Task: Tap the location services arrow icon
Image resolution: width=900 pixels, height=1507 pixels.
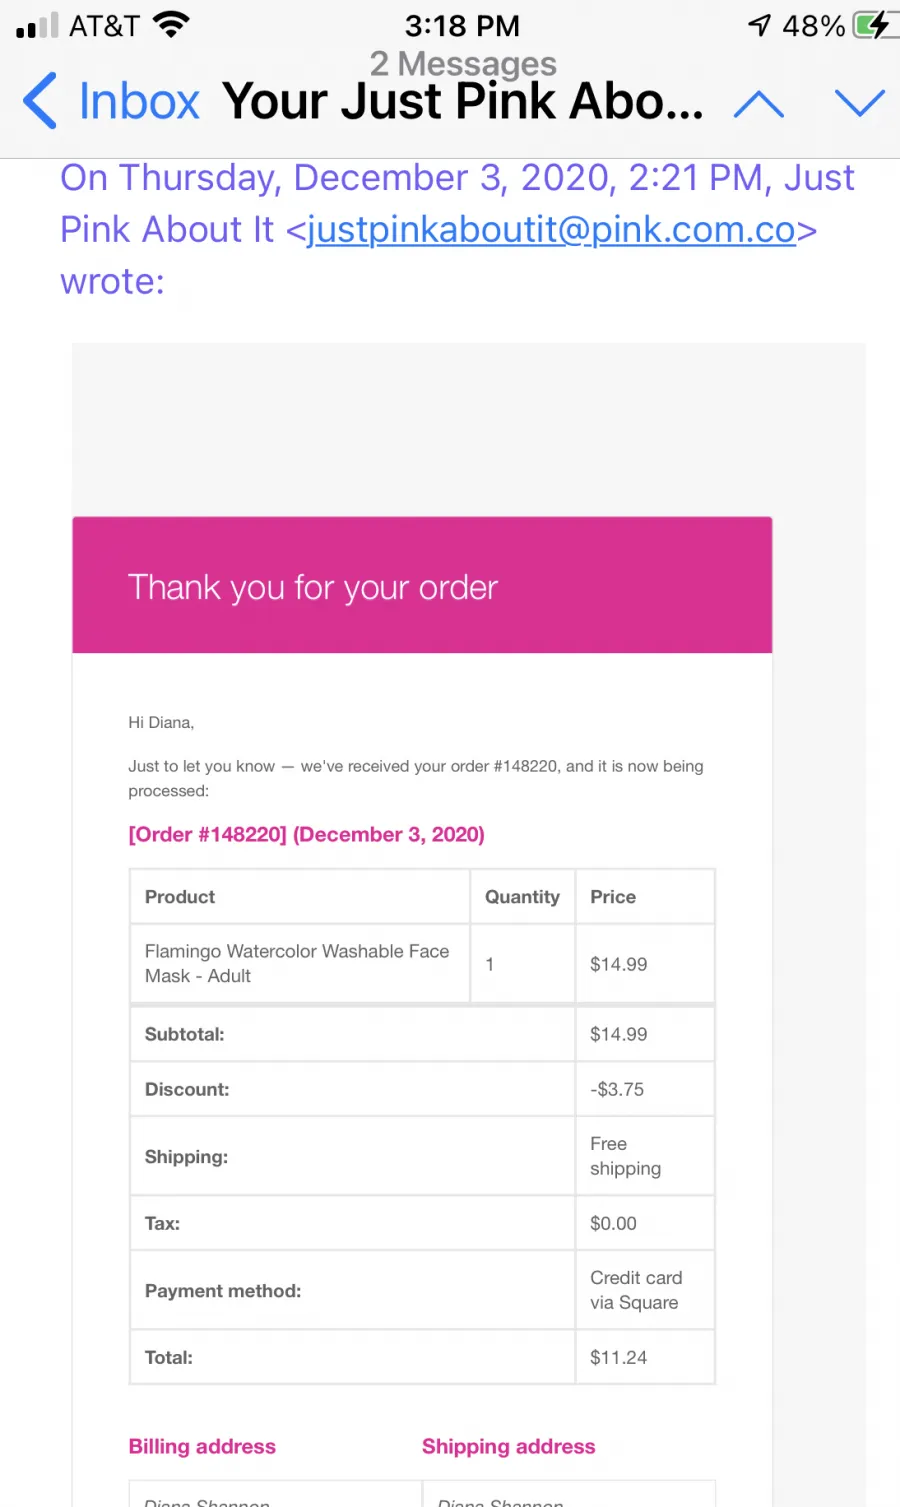Action: [760, 25]
